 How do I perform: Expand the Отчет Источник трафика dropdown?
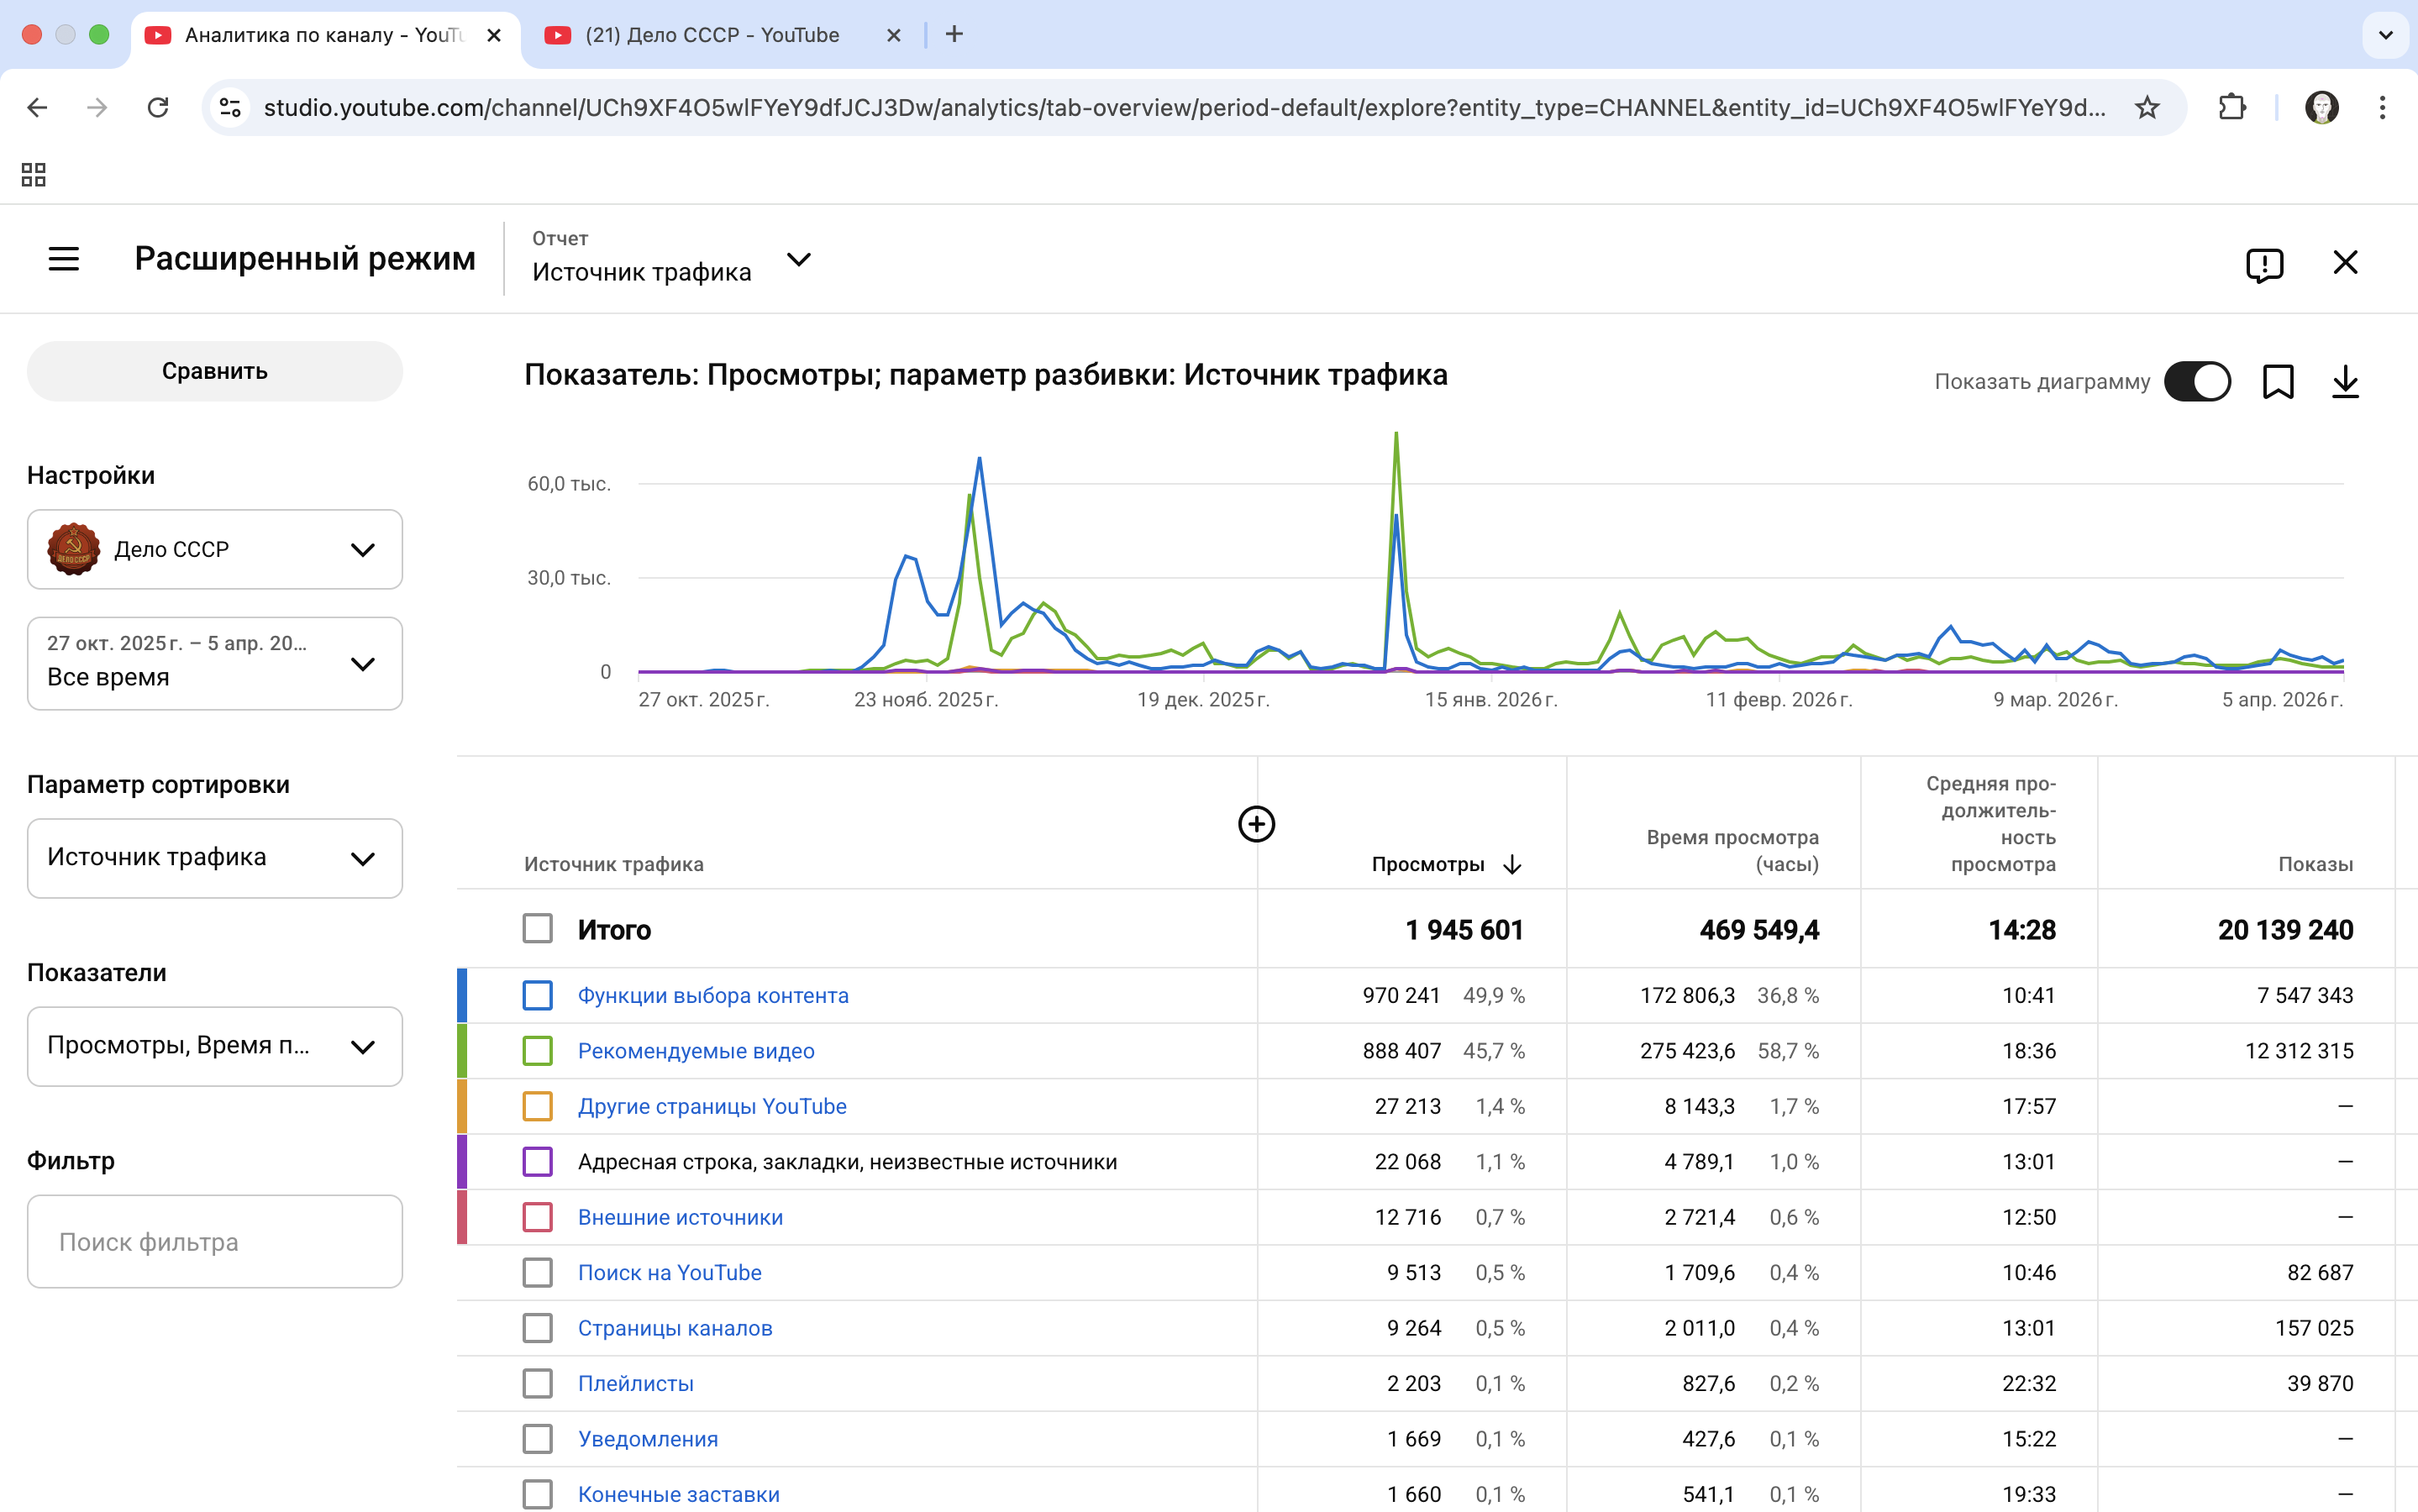pyautogui.click(x=798, y=260)
